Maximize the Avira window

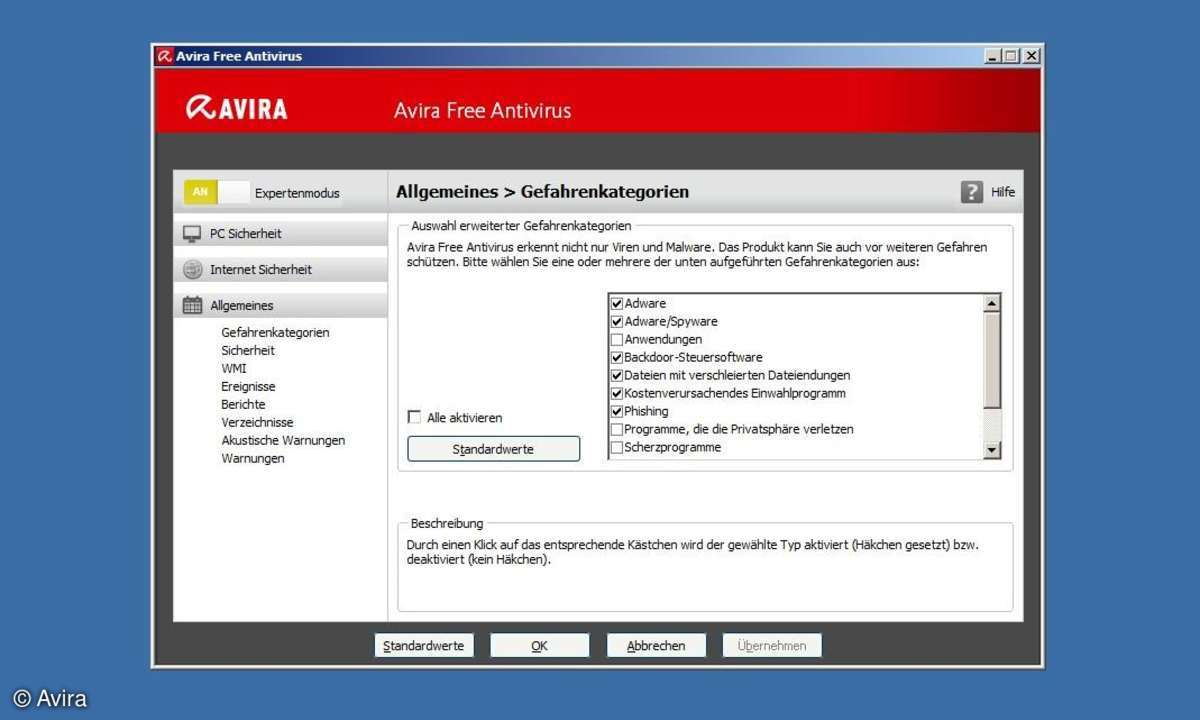[x=1011, y=56]
